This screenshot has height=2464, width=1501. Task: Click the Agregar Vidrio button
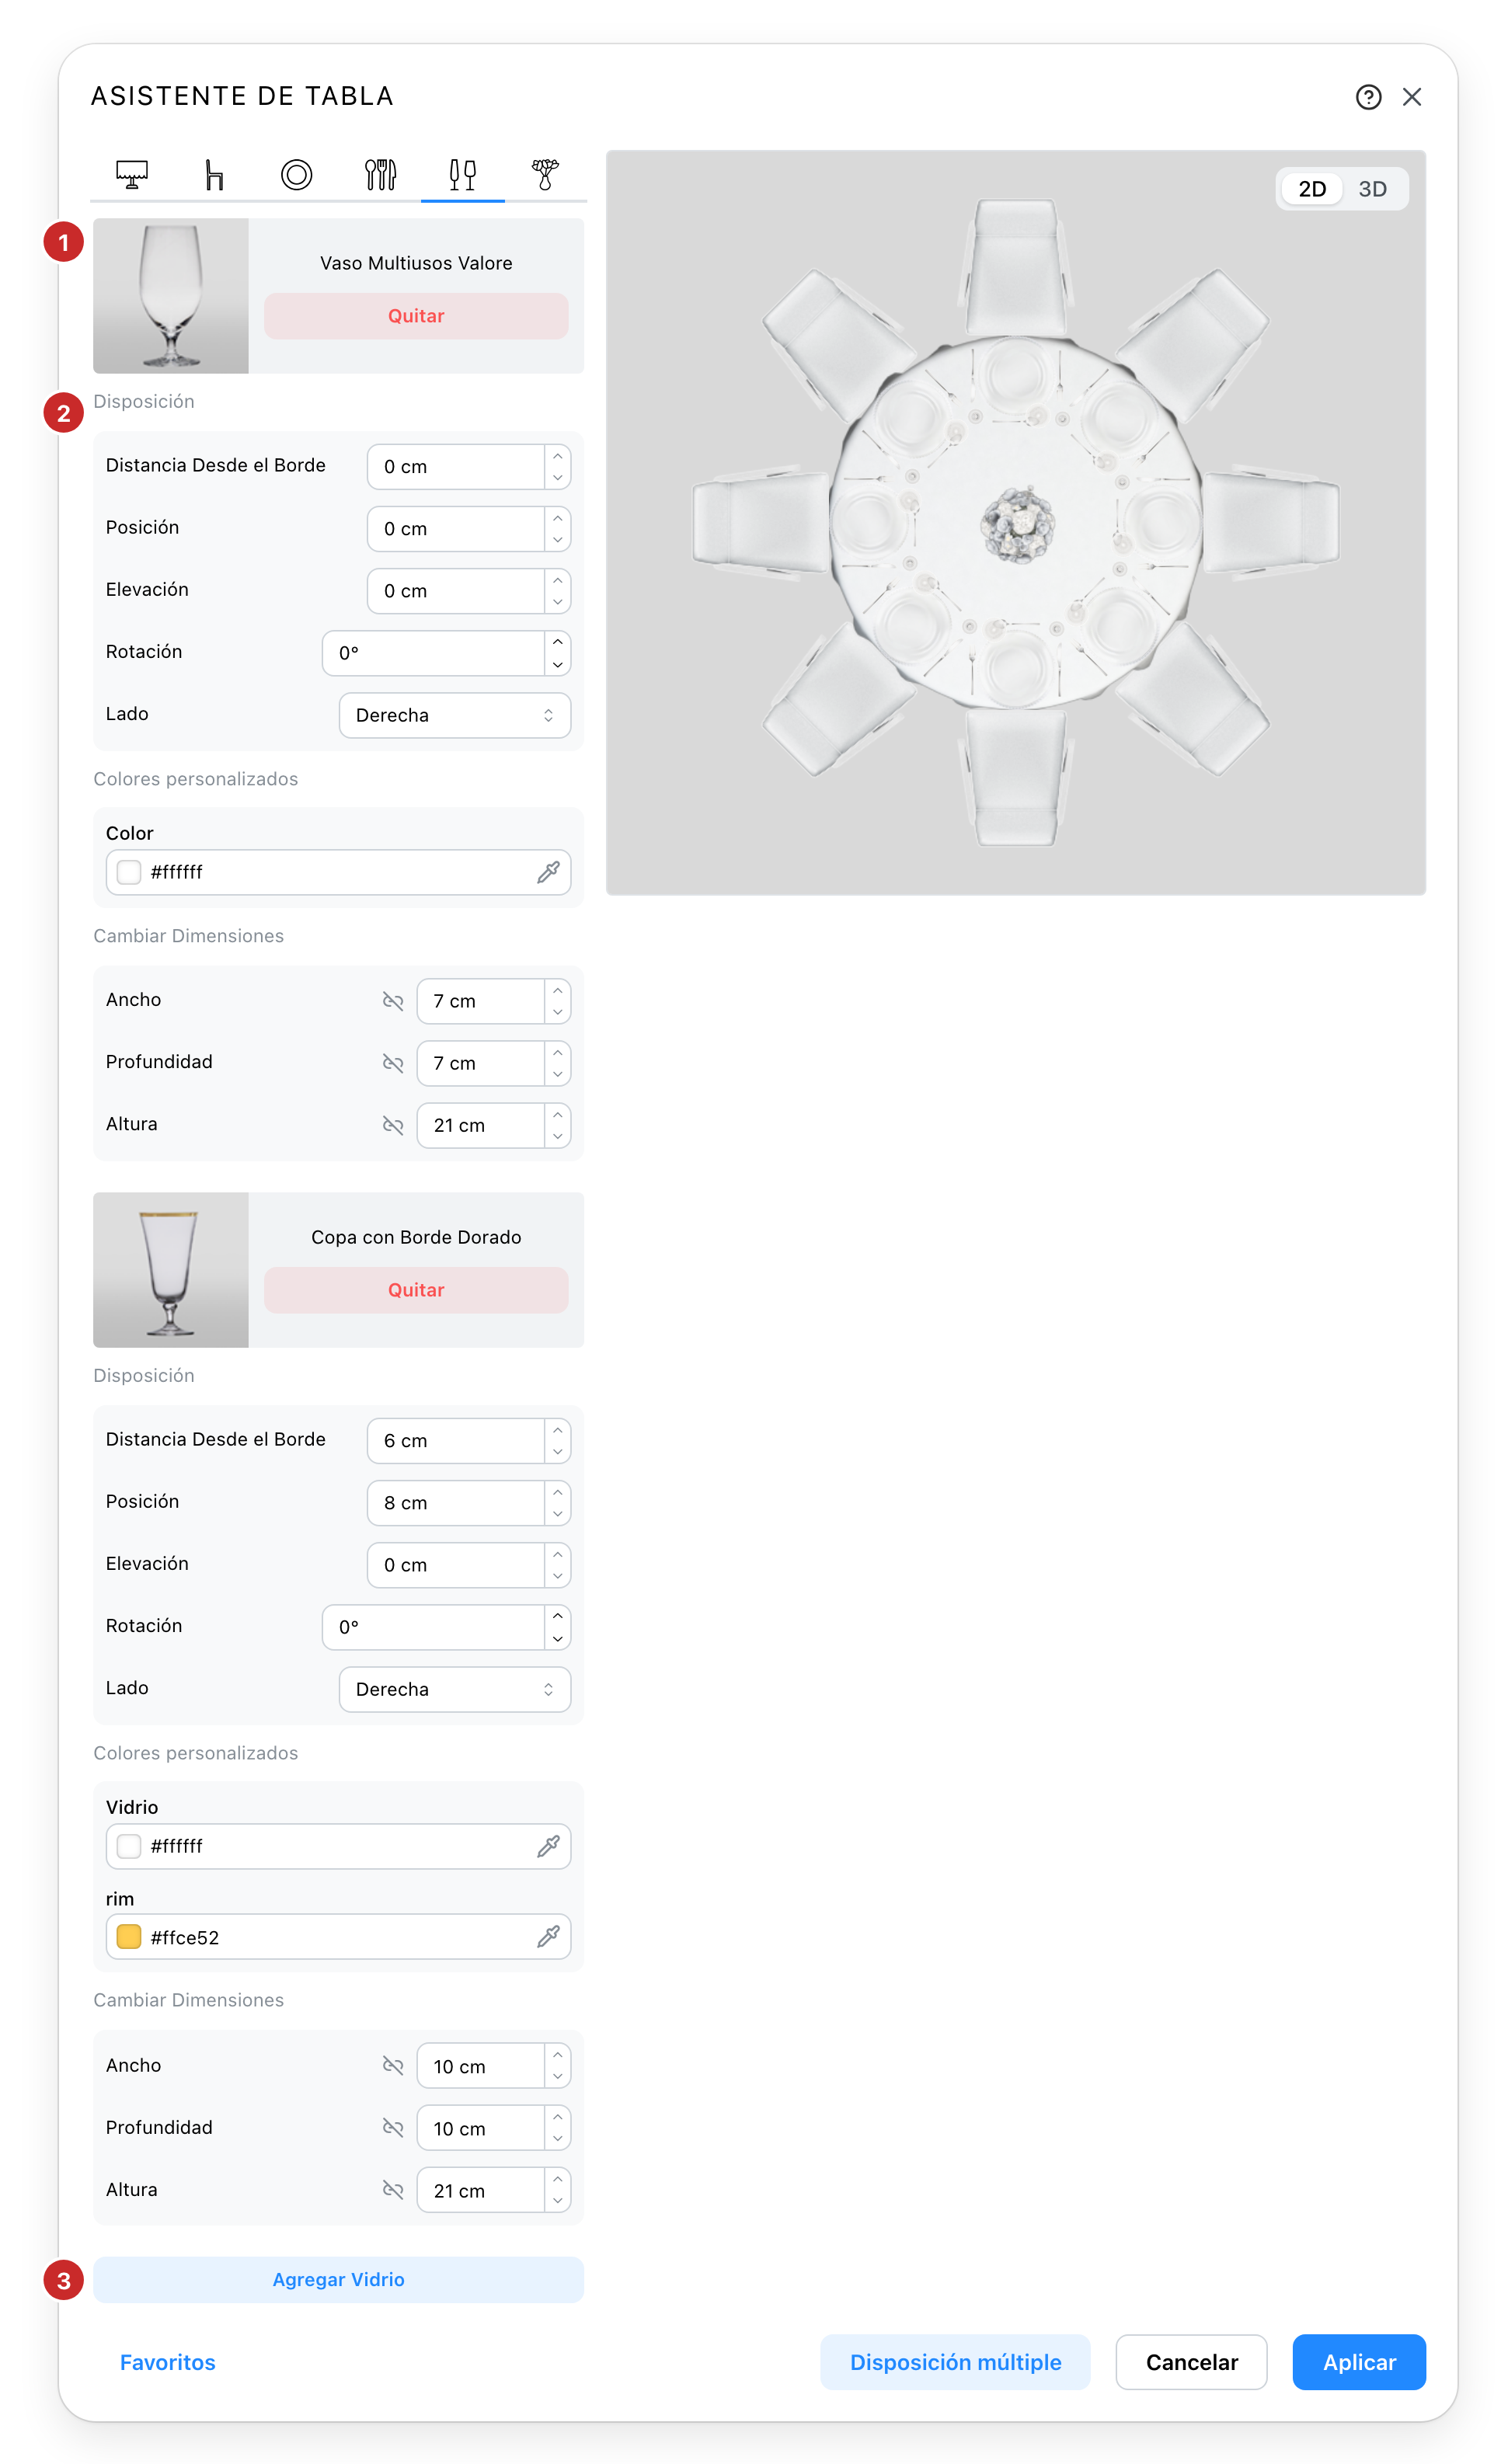[338, 2279]
